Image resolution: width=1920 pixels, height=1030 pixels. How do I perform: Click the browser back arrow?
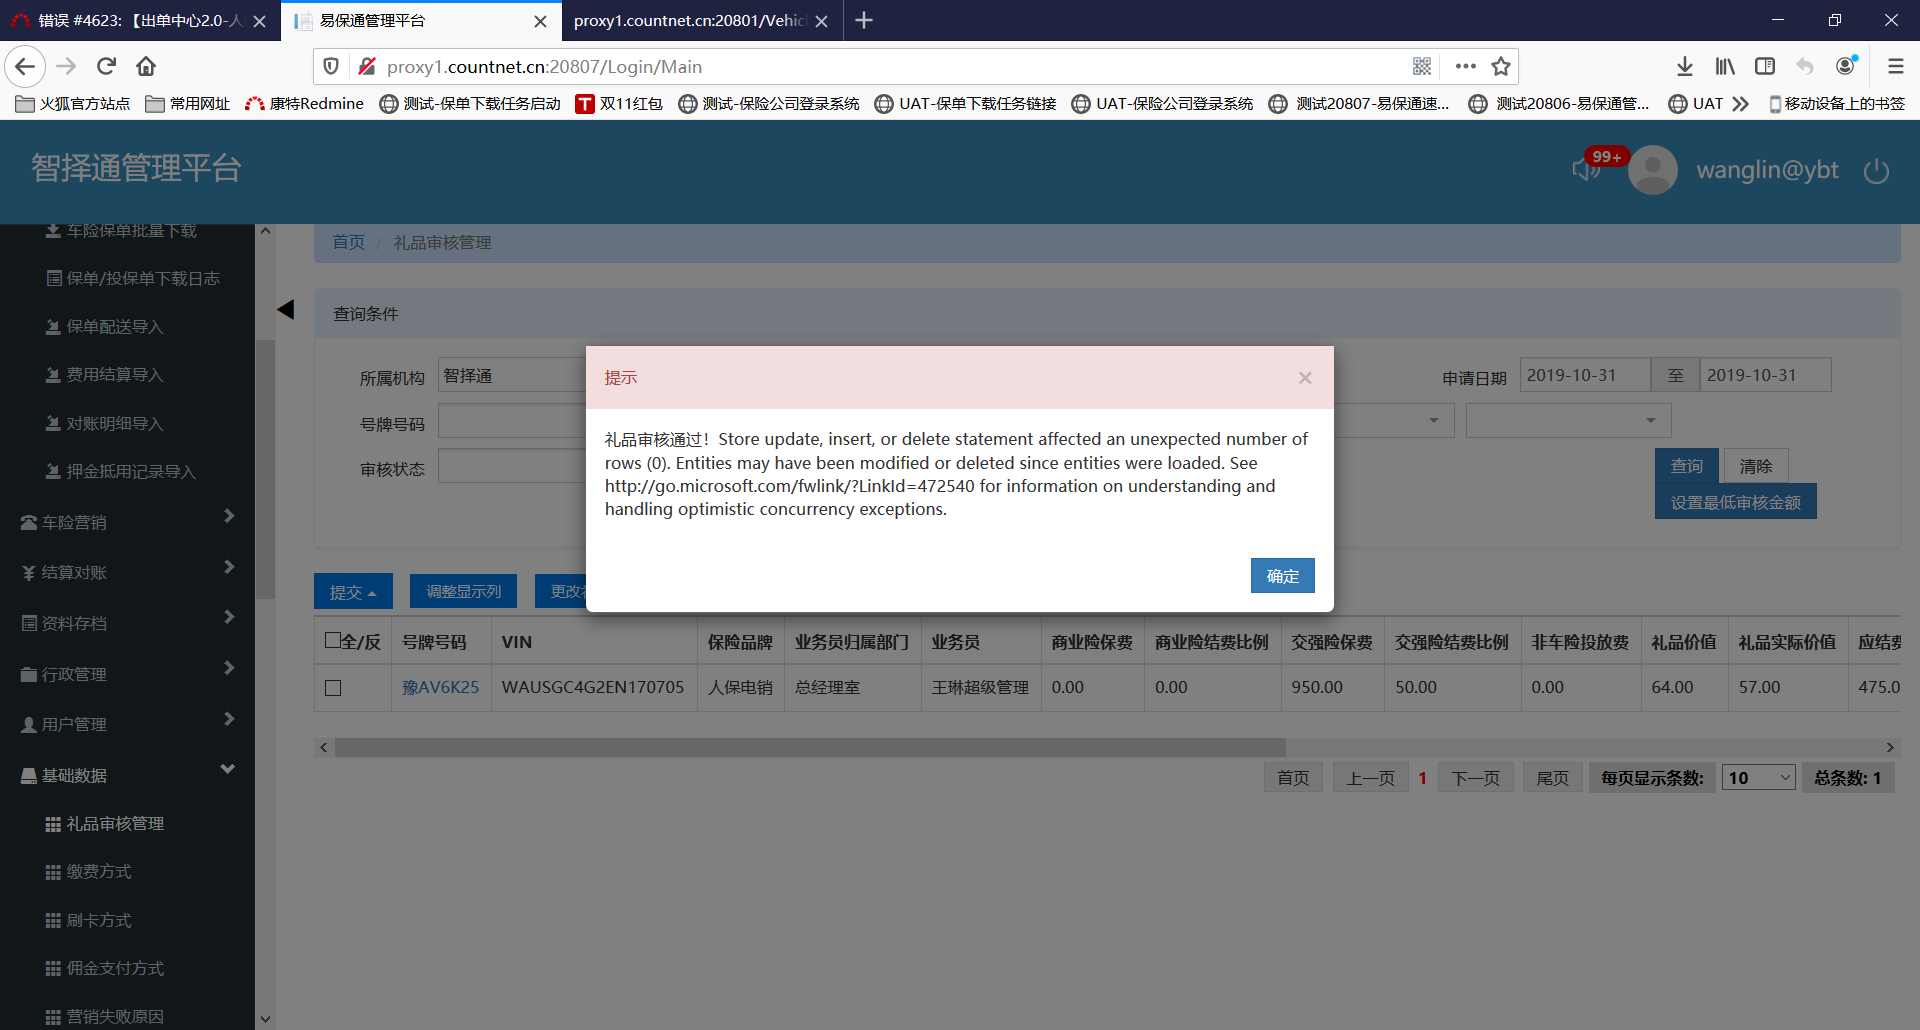coord(25,67)
